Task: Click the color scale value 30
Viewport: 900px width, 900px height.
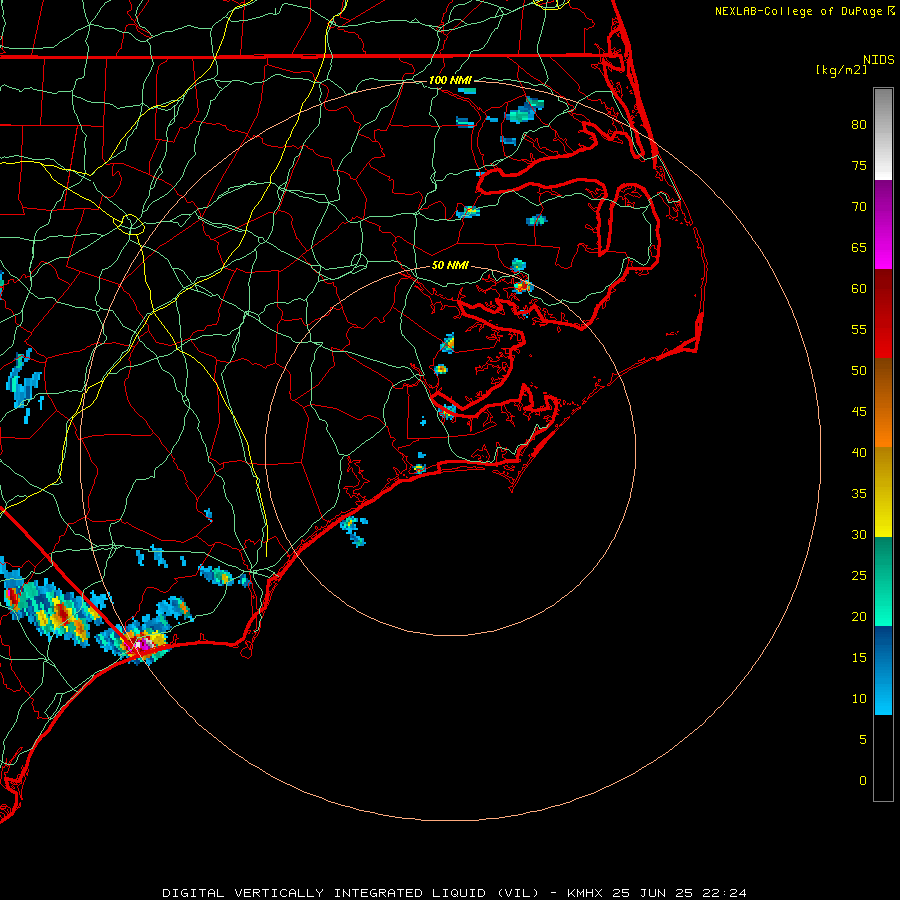Action: coord(859,535)
